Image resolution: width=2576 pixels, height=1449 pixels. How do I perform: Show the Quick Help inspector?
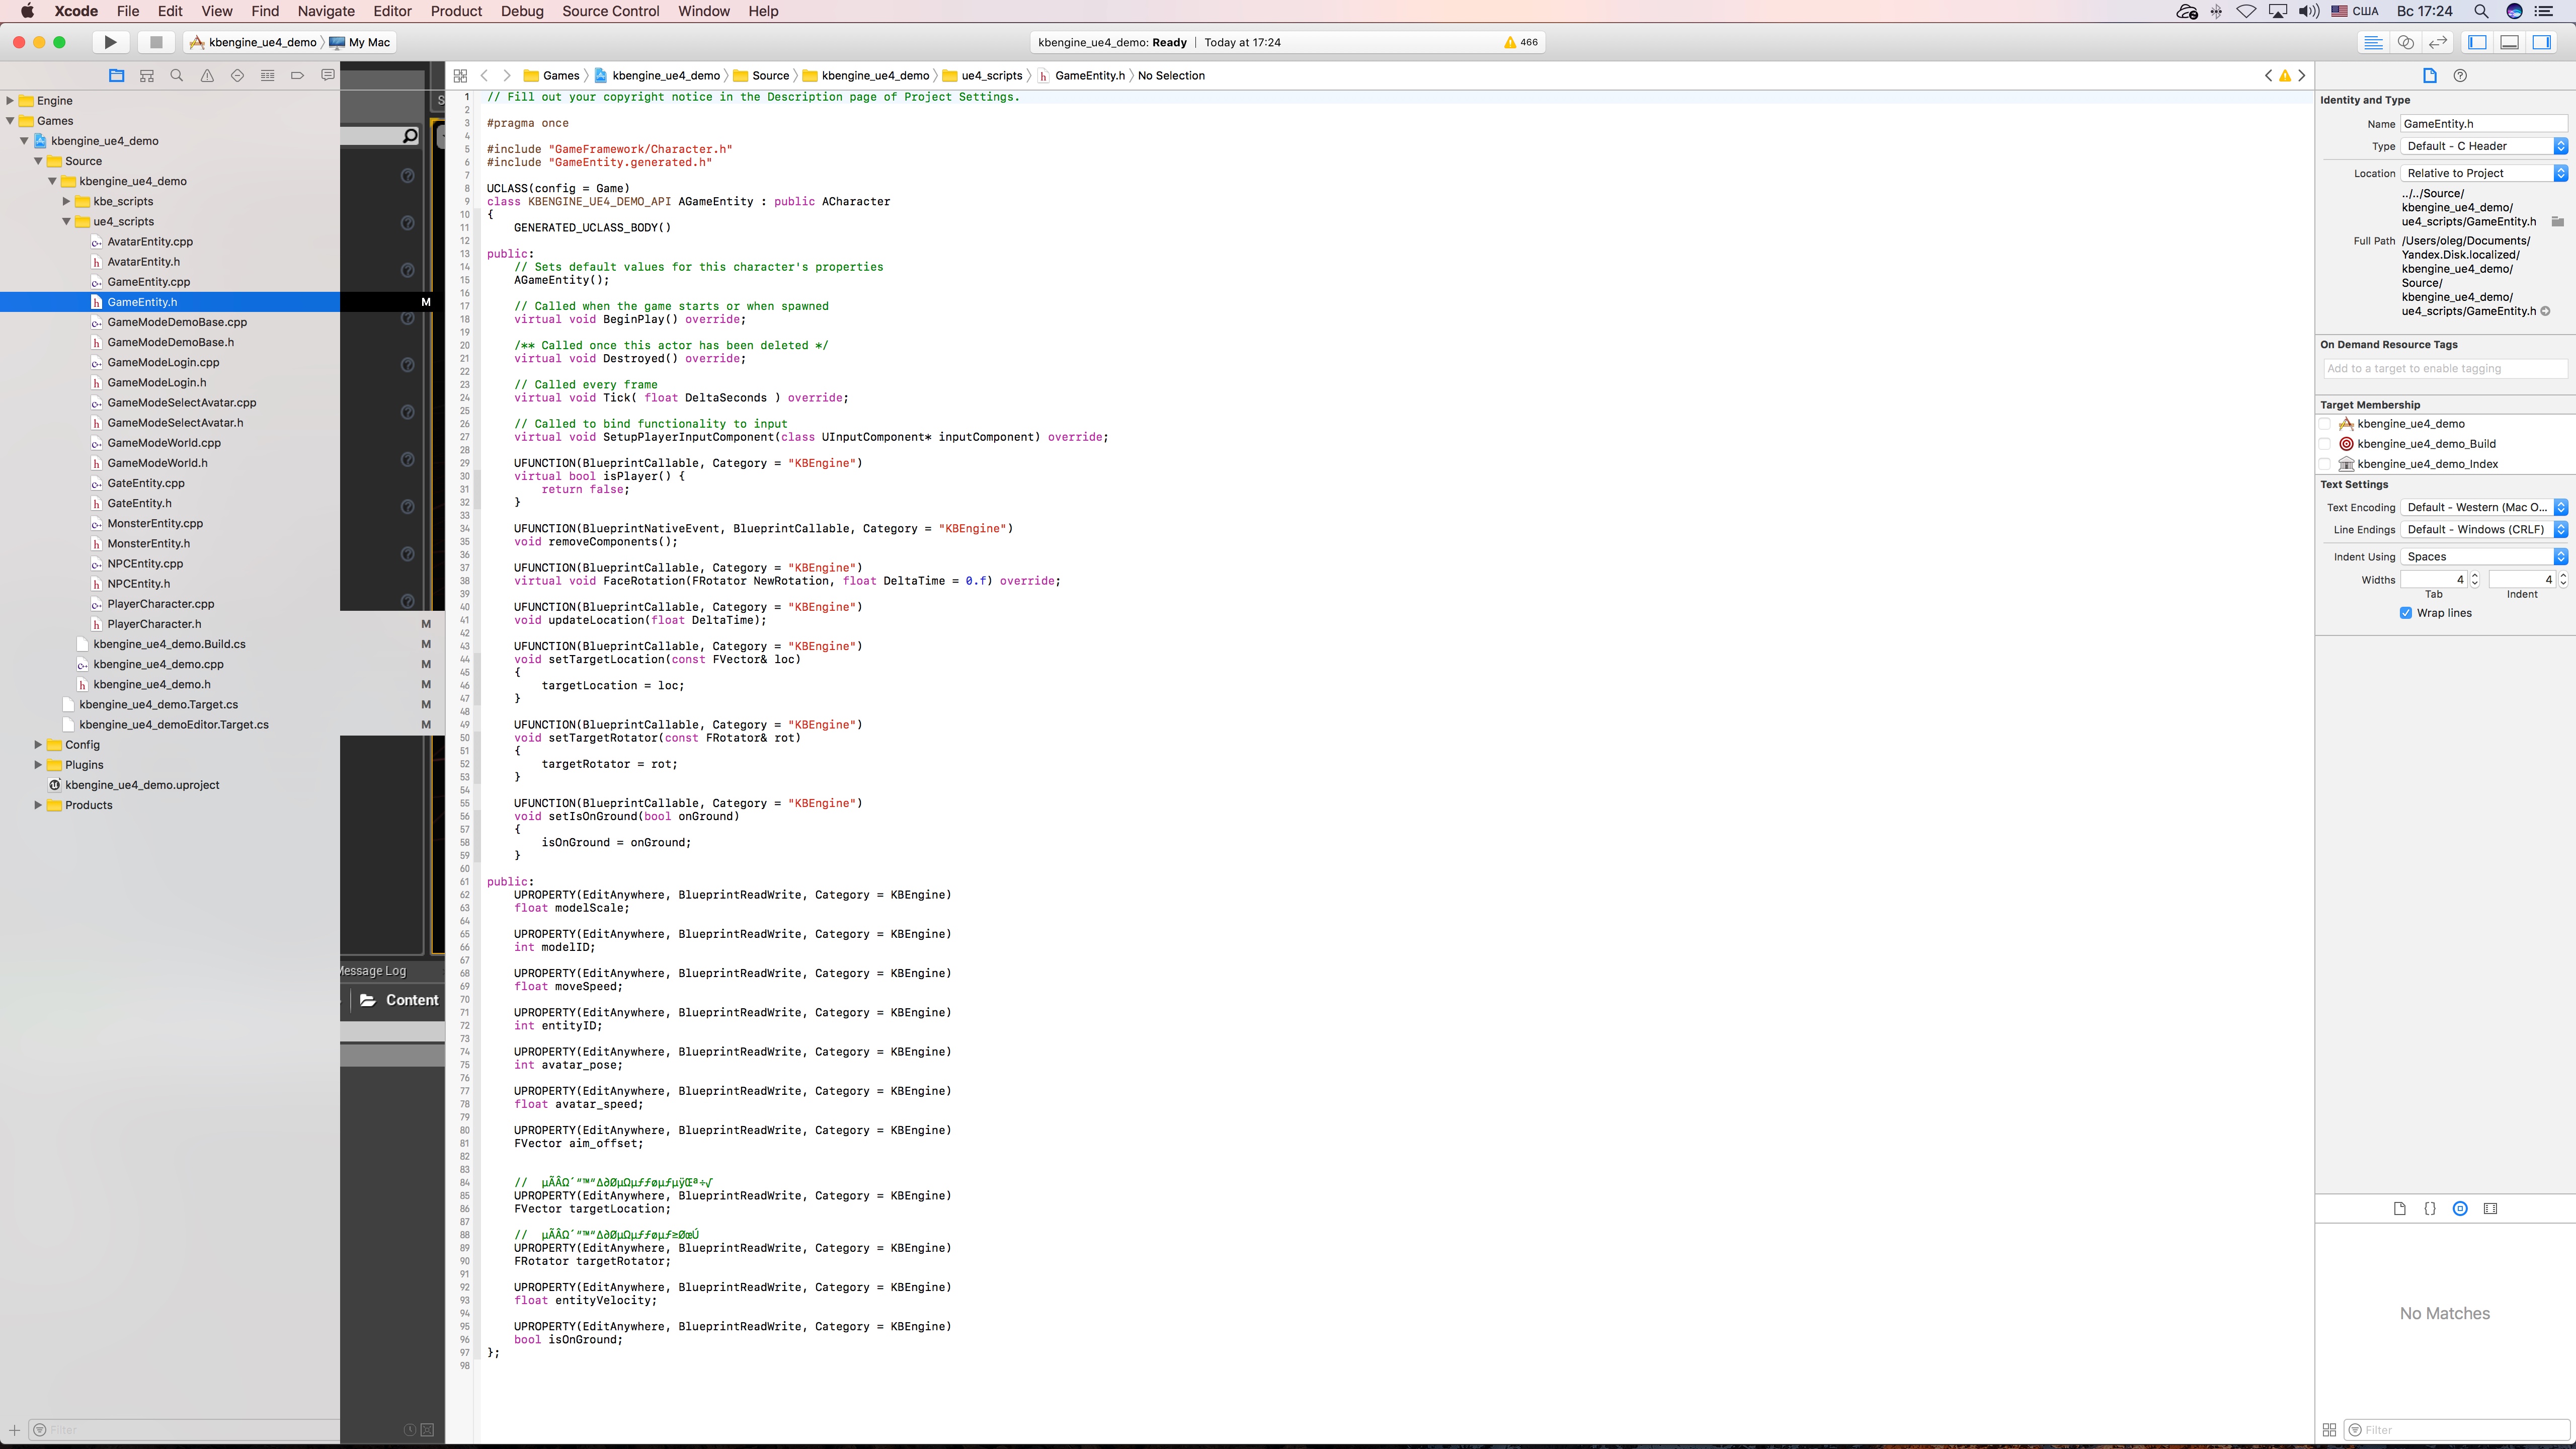2461,76
